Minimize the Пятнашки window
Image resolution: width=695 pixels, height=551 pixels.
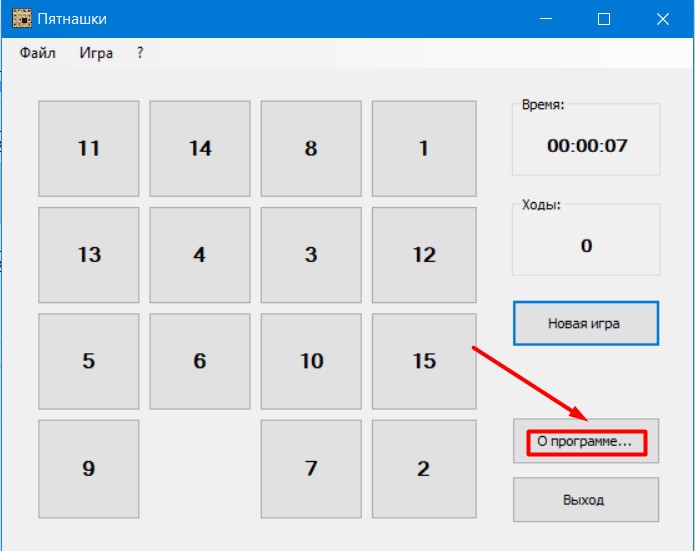[546, 19]
